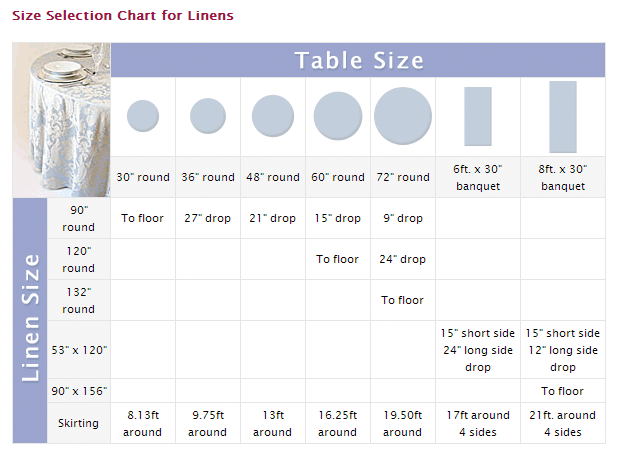Pick the 48" round table circle icon
The image size is (618, 474).
tap(272, 116)
